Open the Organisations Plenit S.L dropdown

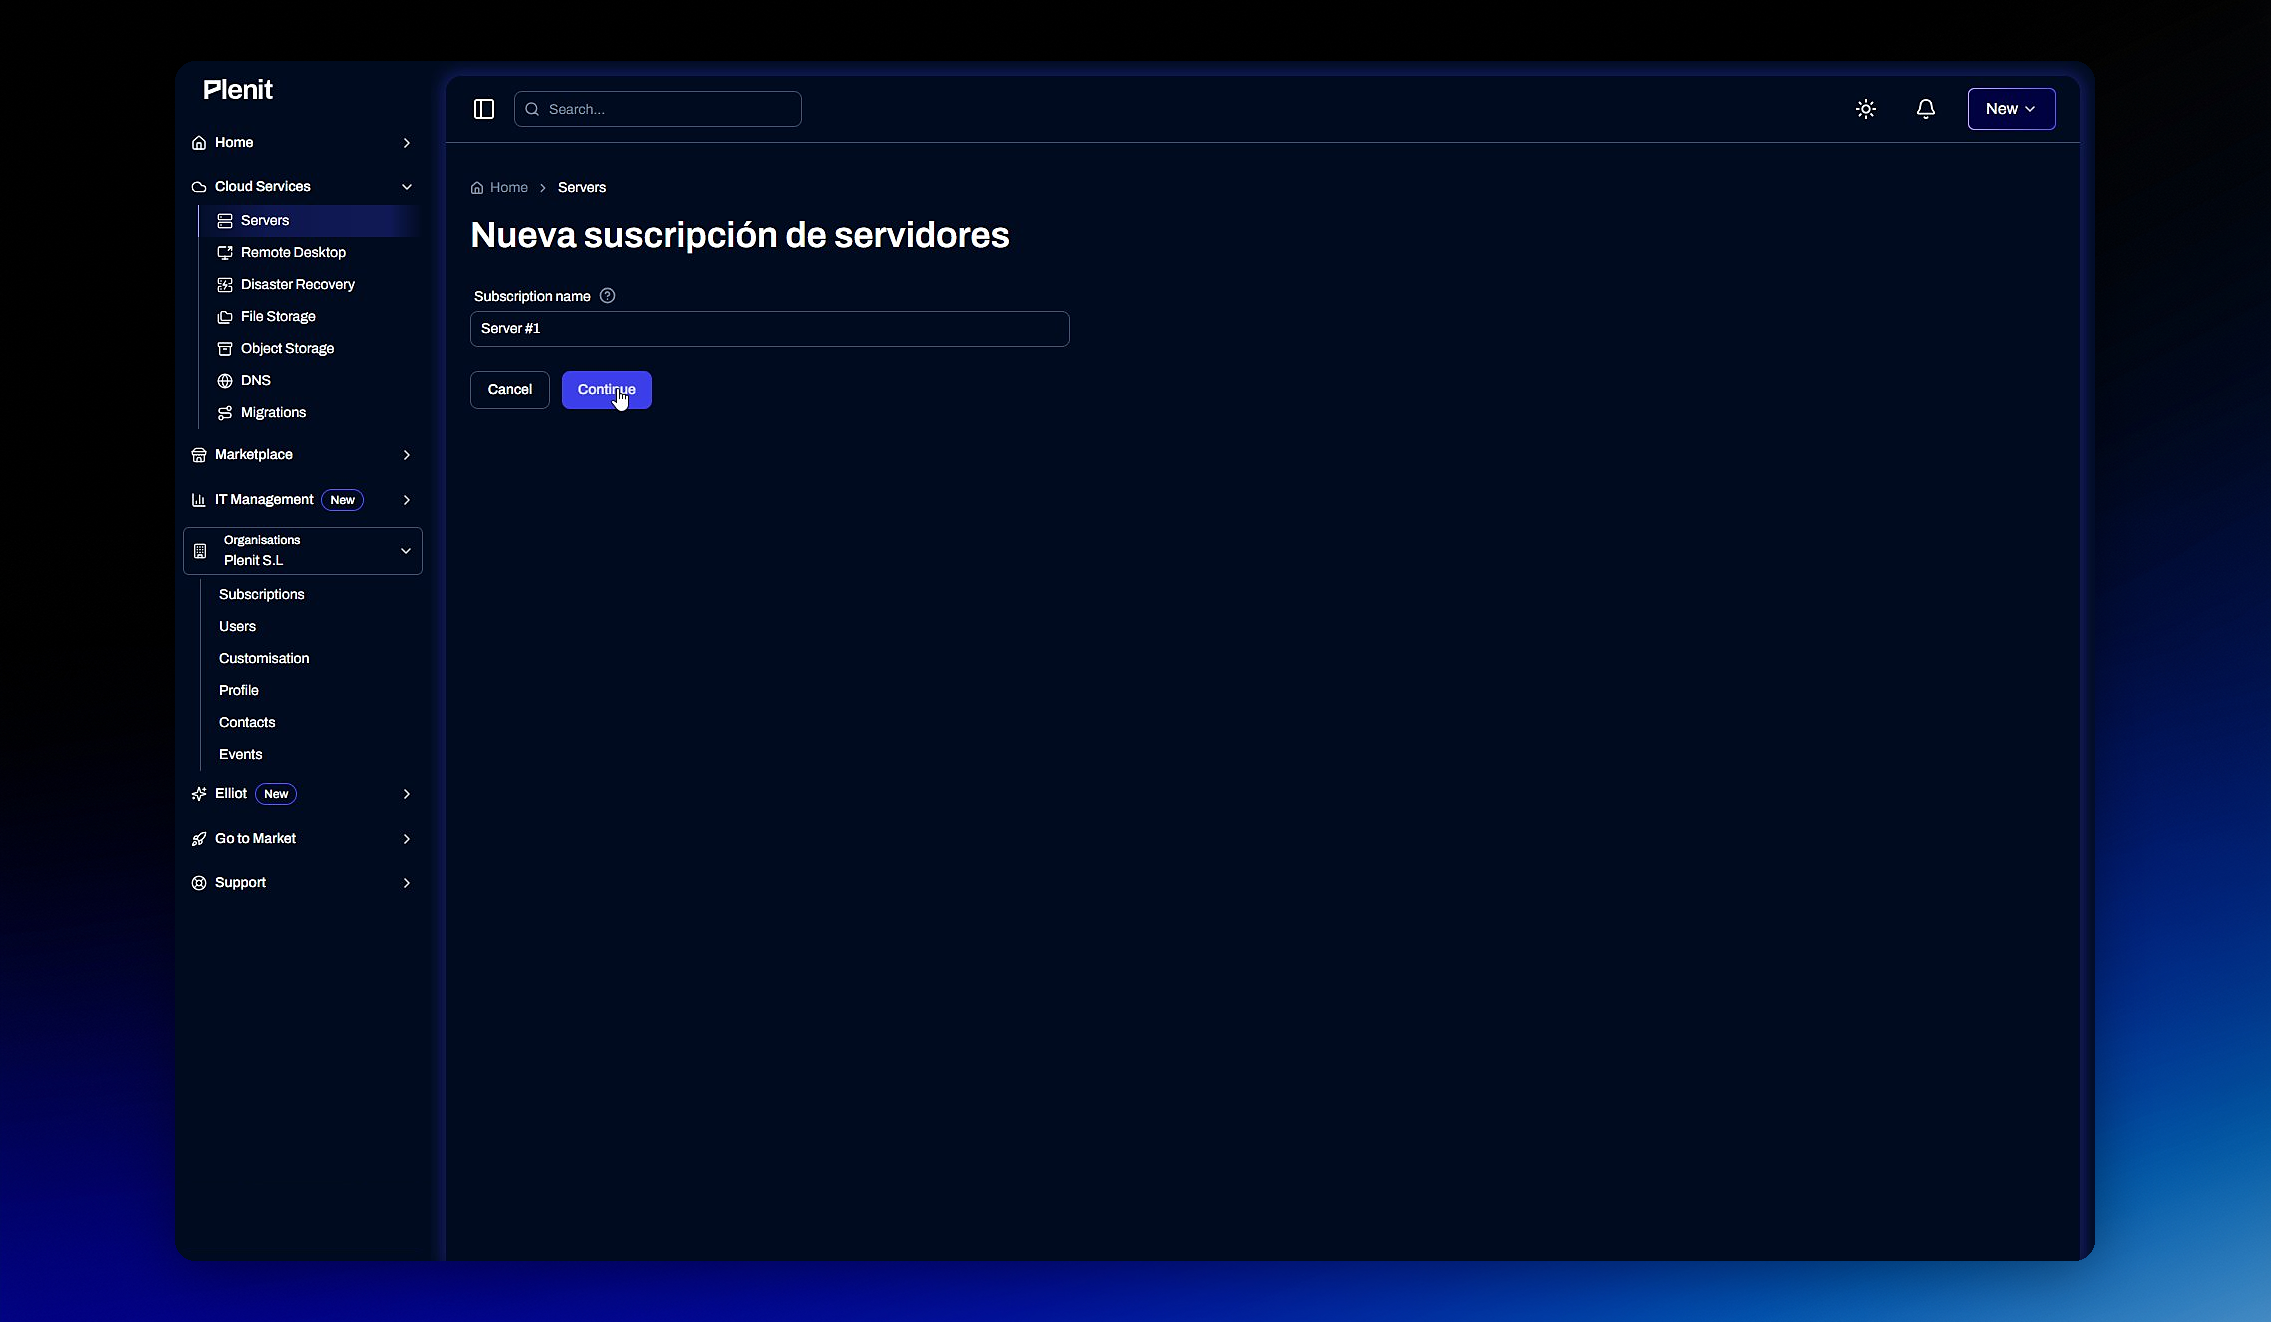point(303,551)
